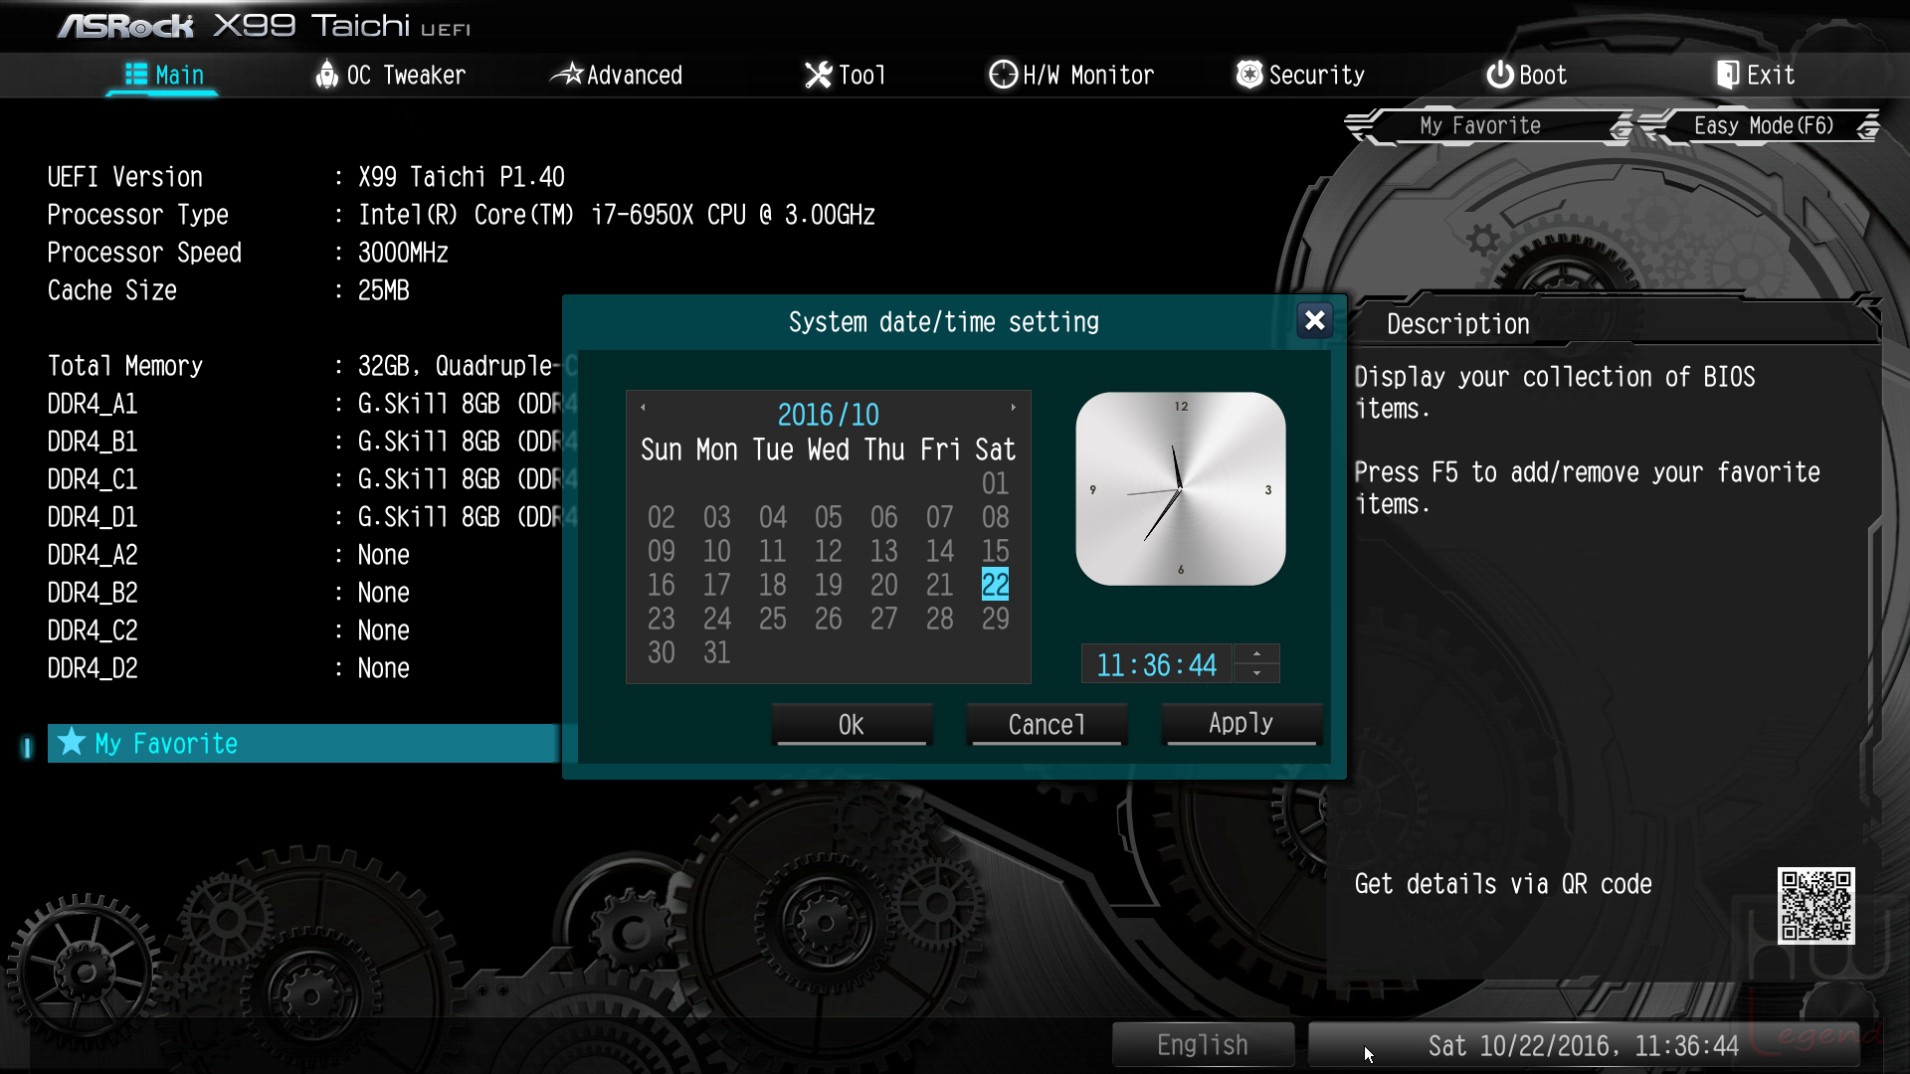This screenshot has height=1074, width=1910.
Task: Go to the Exit tab
Action: click(1755, 75)
